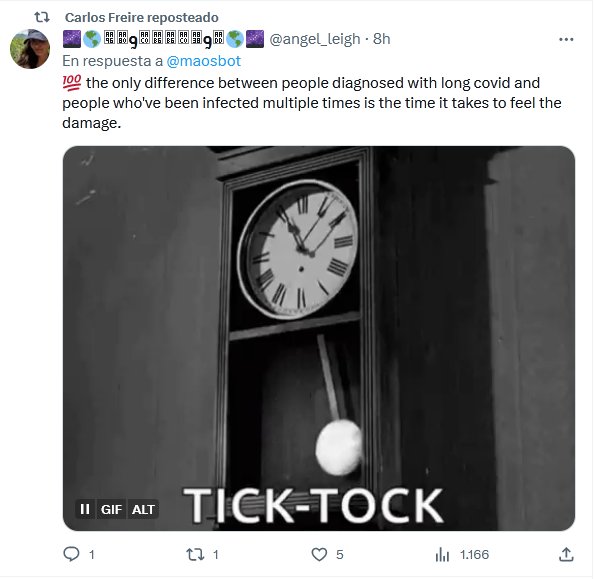The width and height of the screenshot is (595, 579).
Task: Open the Carlos Freire reposteado link
Action: pos(142,17)
